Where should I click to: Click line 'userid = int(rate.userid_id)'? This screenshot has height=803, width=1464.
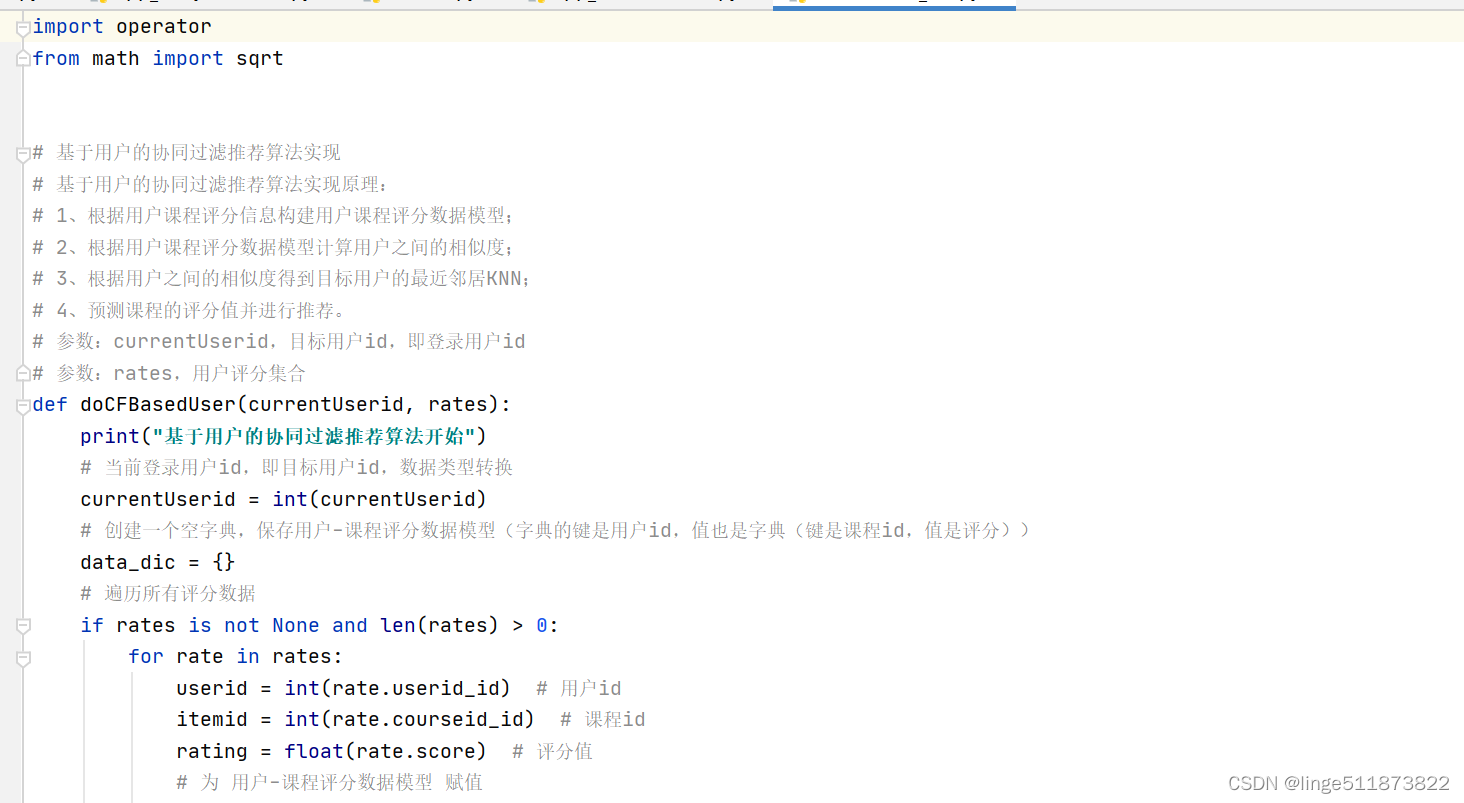point(343,688)
